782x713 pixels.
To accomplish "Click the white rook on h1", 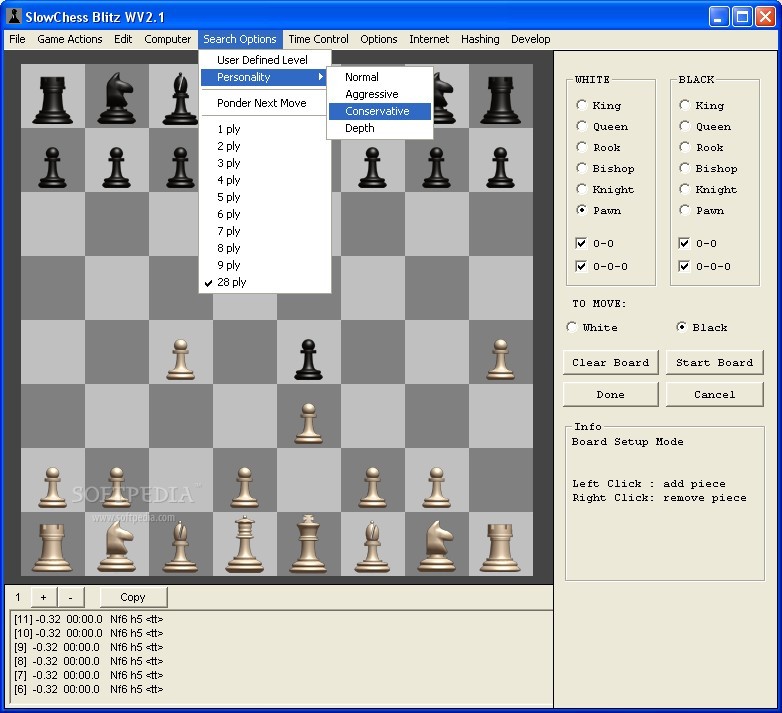I will [500, 547].
